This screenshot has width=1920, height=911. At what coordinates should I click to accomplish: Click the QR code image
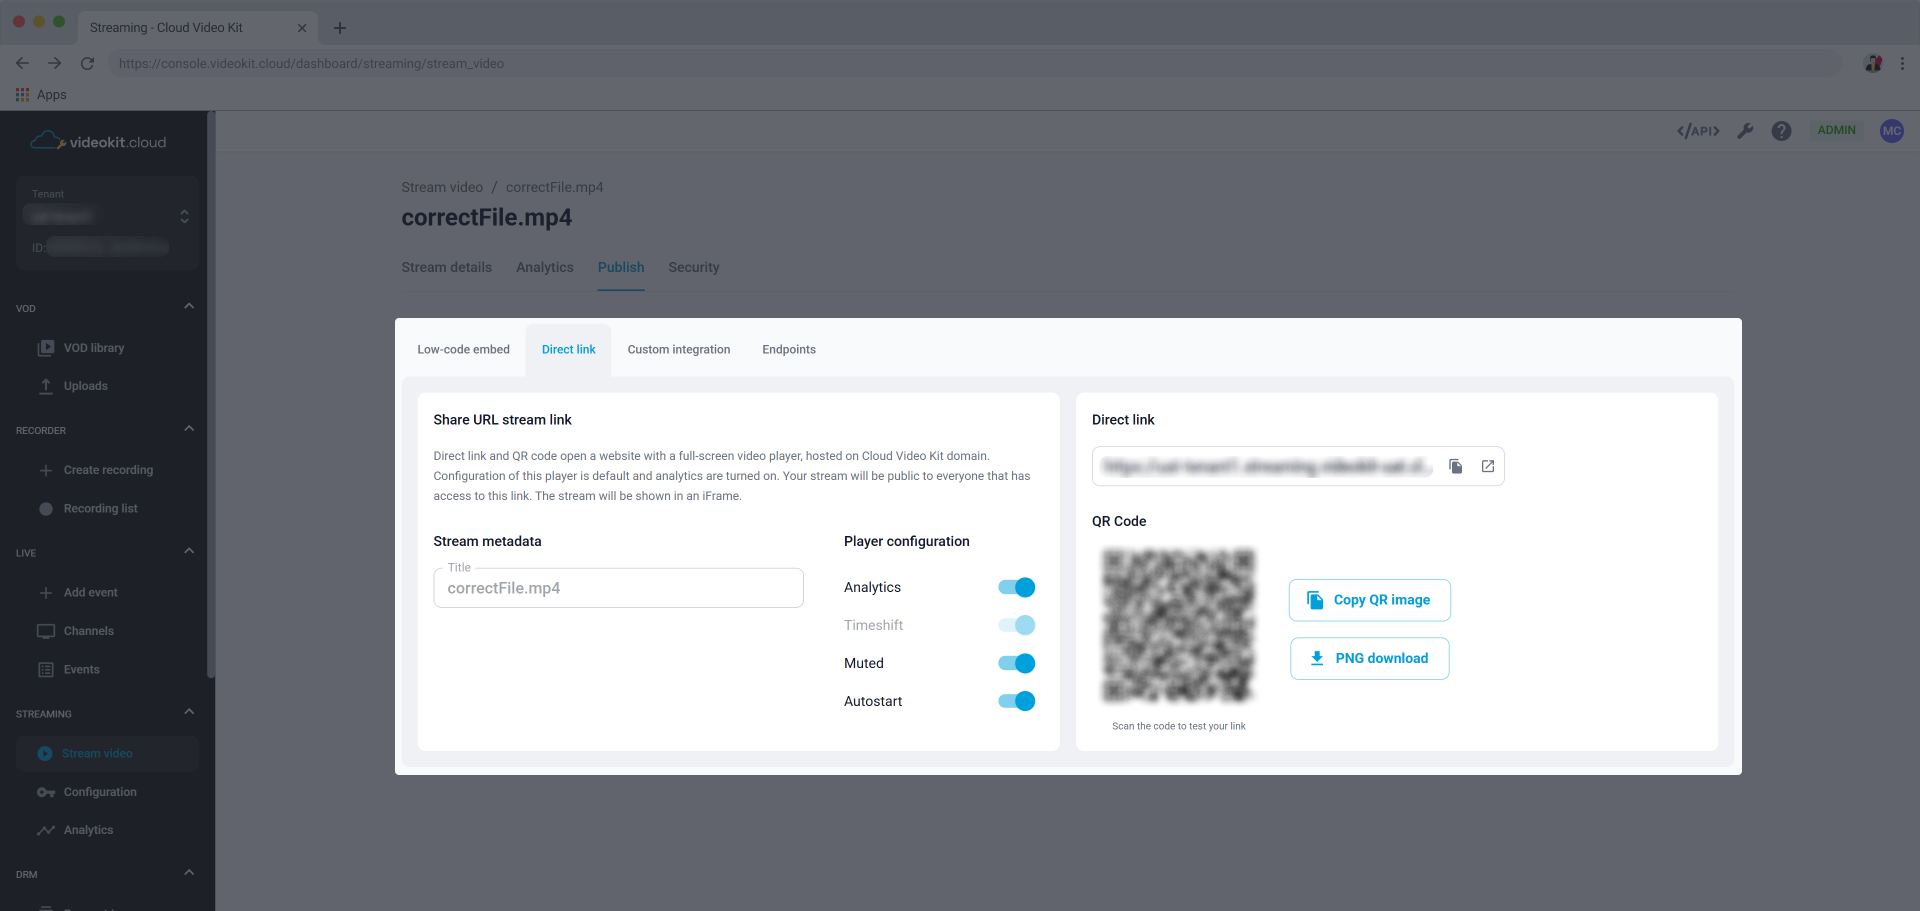pyautogui.click(x=1179, y=626)
